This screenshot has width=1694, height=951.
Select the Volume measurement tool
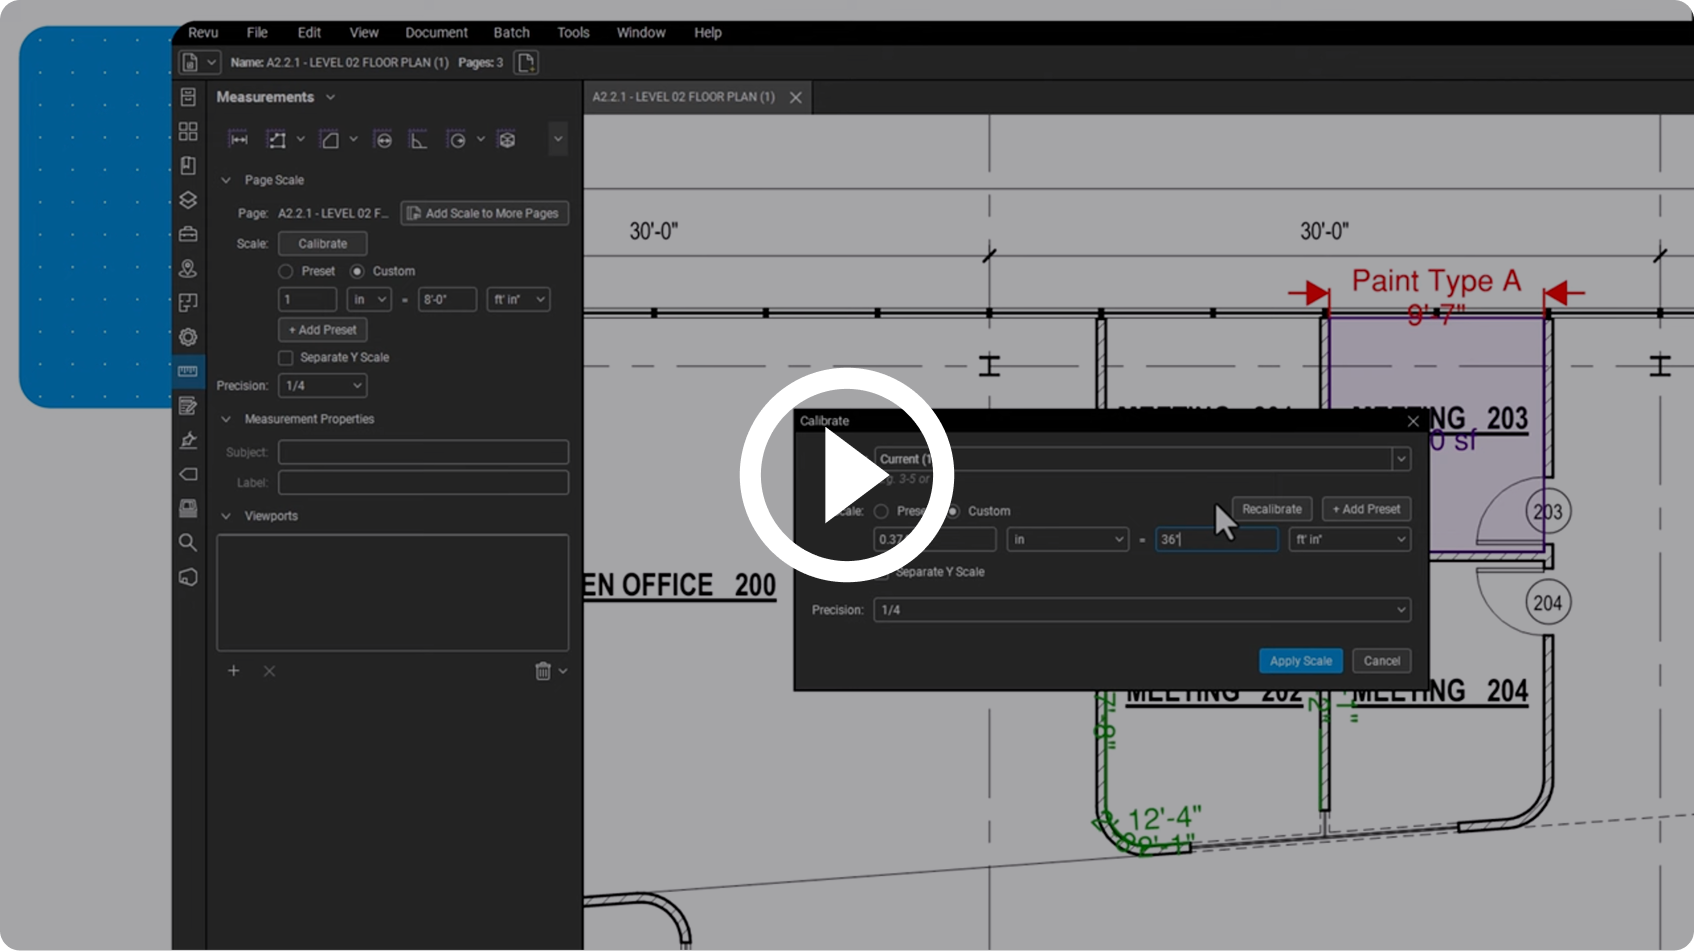point(507,140)
